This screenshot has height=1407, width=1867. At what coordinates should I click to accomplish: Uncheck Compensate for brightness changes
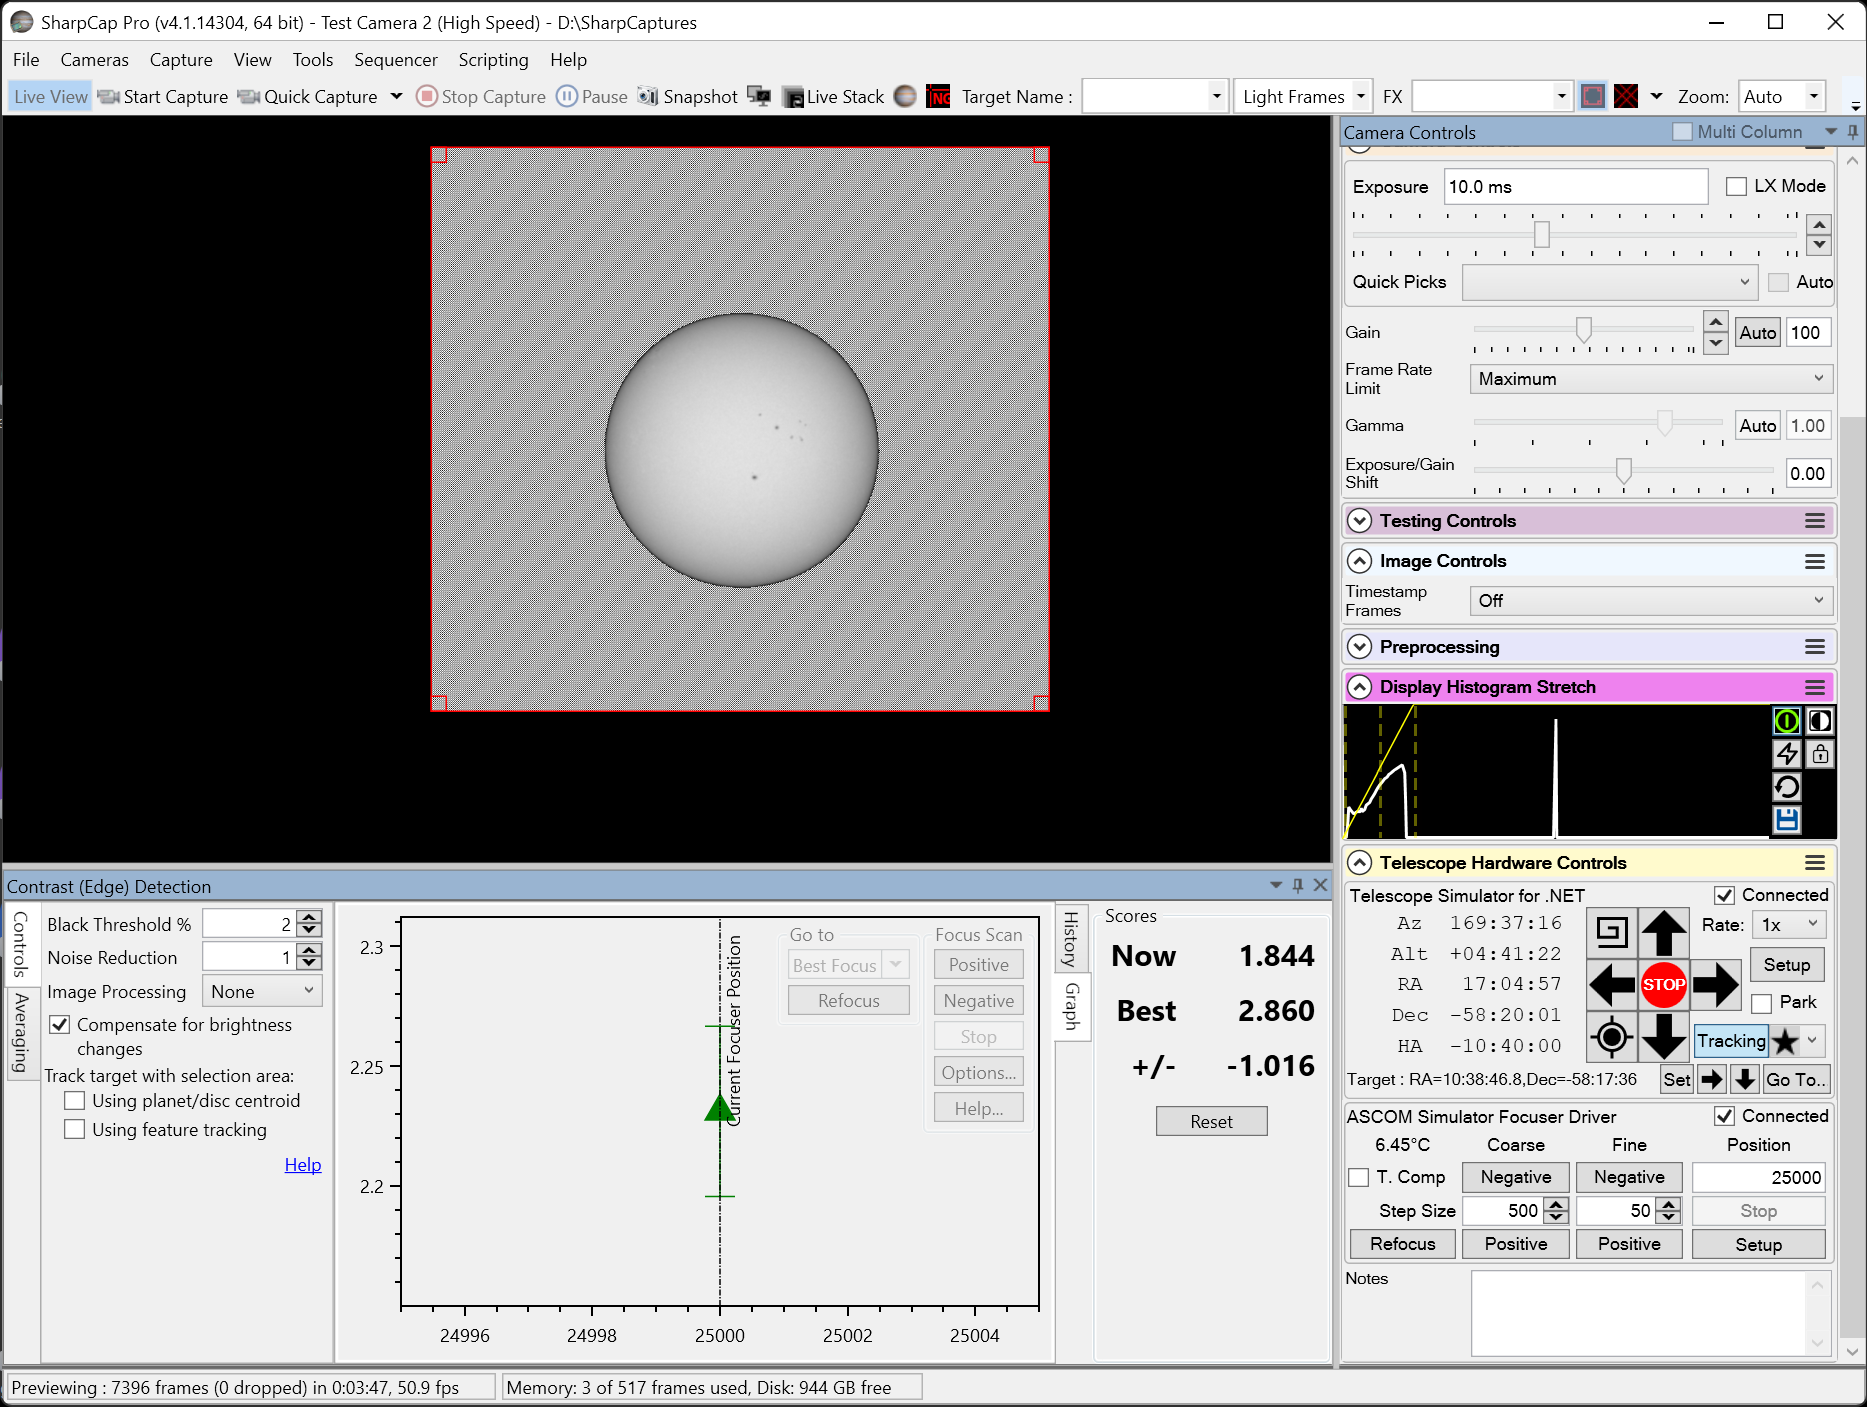(x=60, y=1025)
